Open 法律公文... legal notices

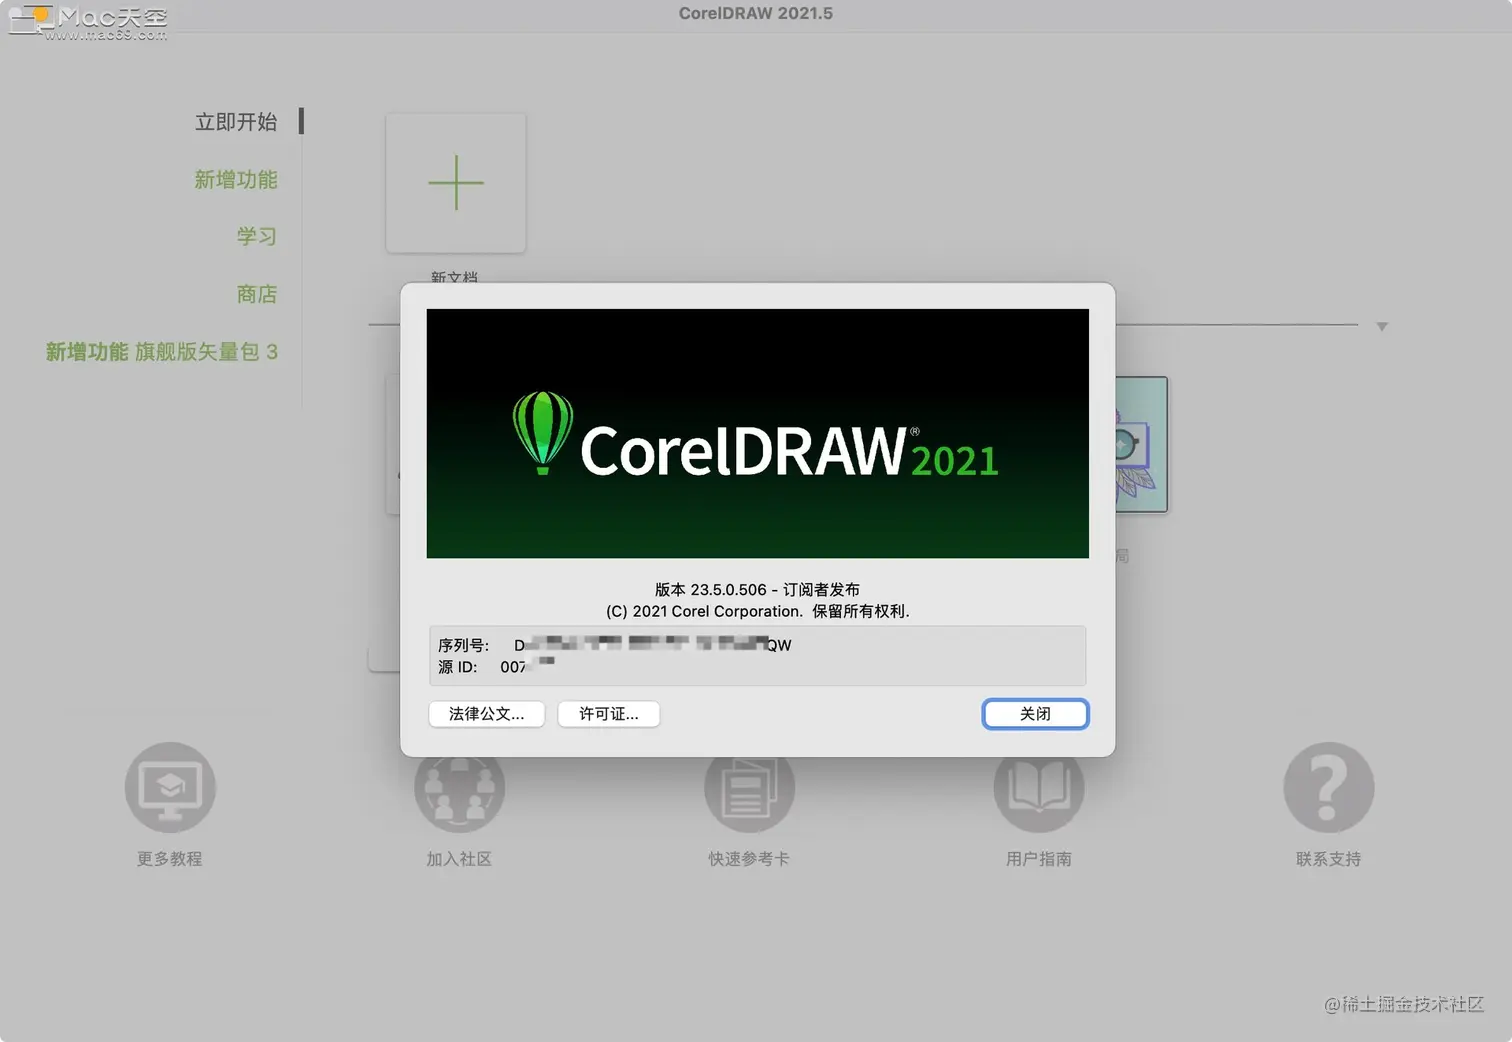point(486,714)
